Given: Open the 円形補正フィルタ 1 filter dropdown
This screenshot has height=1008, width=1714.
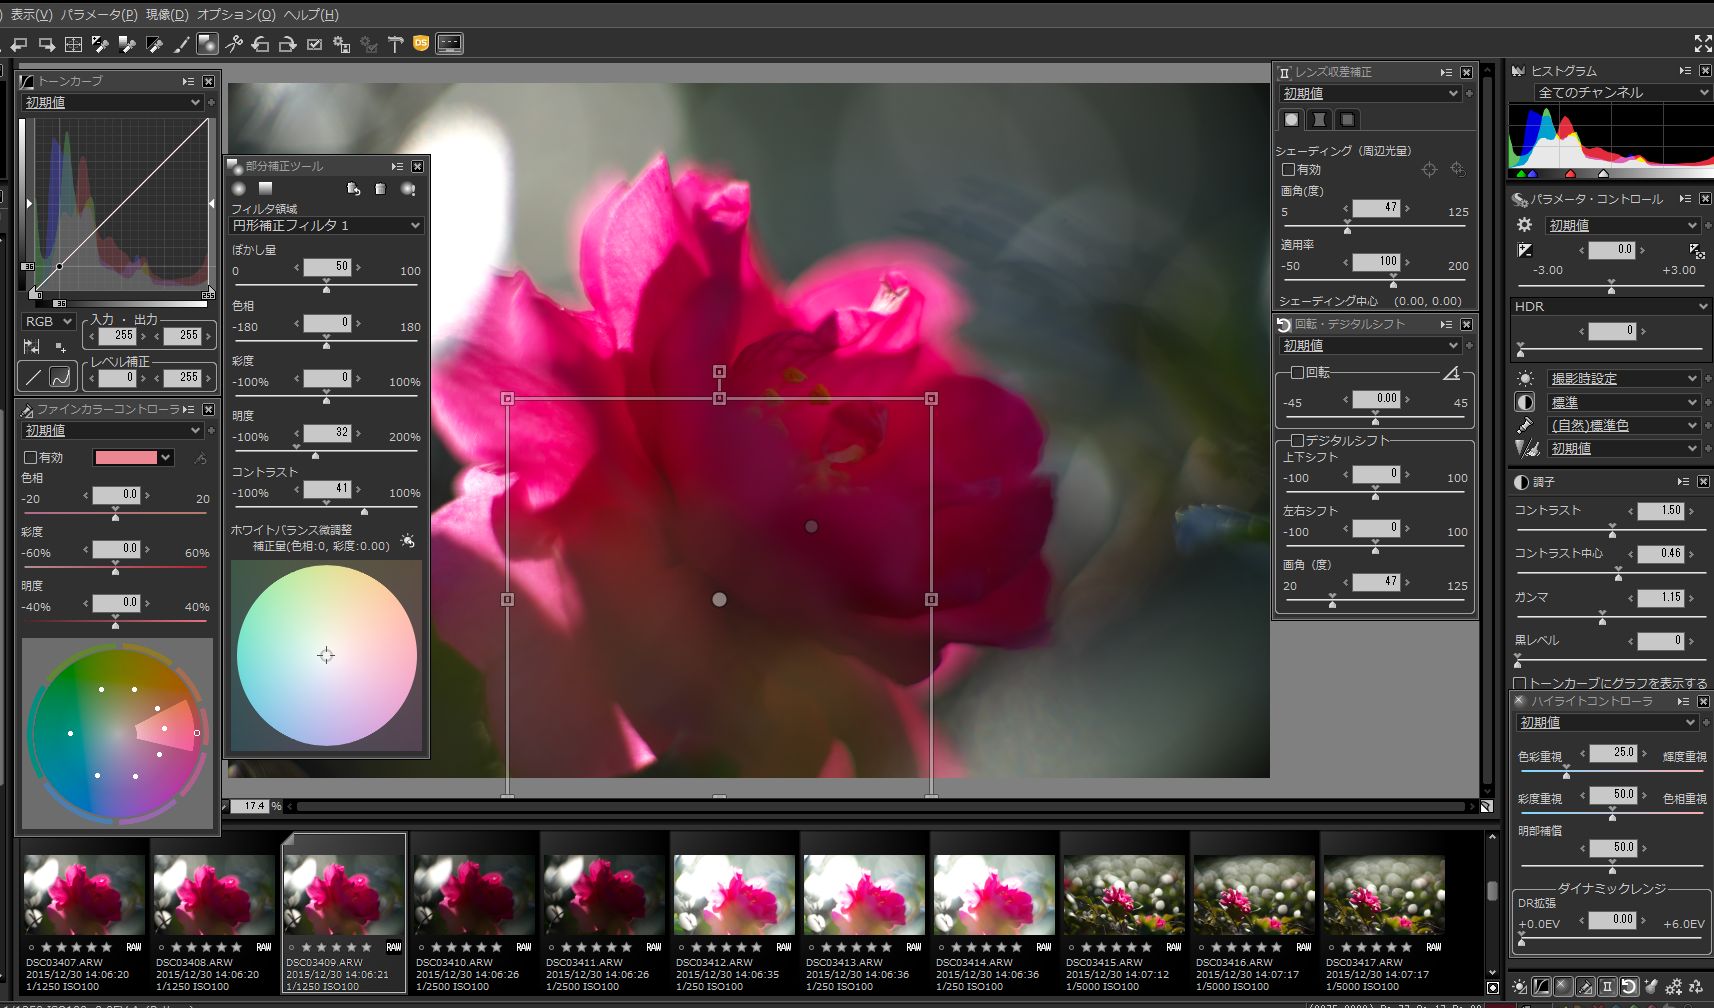Looking at the screenshot, I should 327,226.
